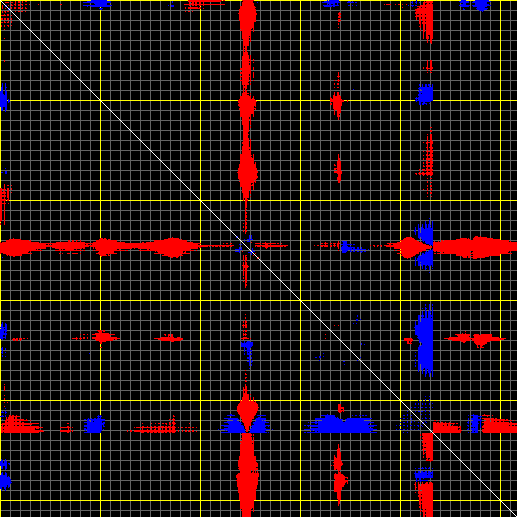Click the largest red bulge on the left horizontal band

[x=173, y=247]
